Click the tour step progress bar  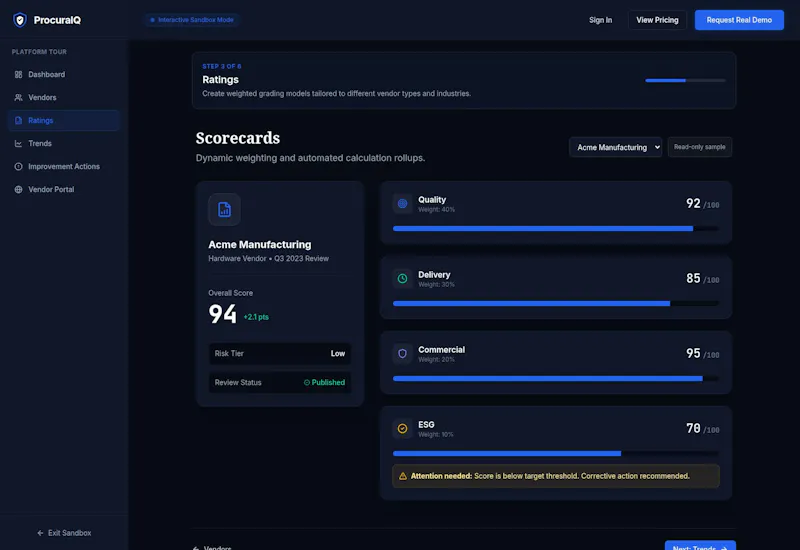click(685, 80)
